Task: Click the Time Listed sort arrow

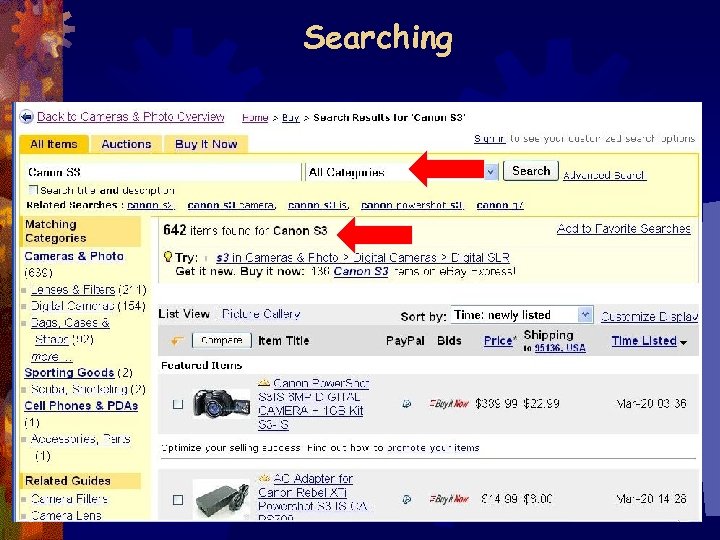Action: (683, 343)
